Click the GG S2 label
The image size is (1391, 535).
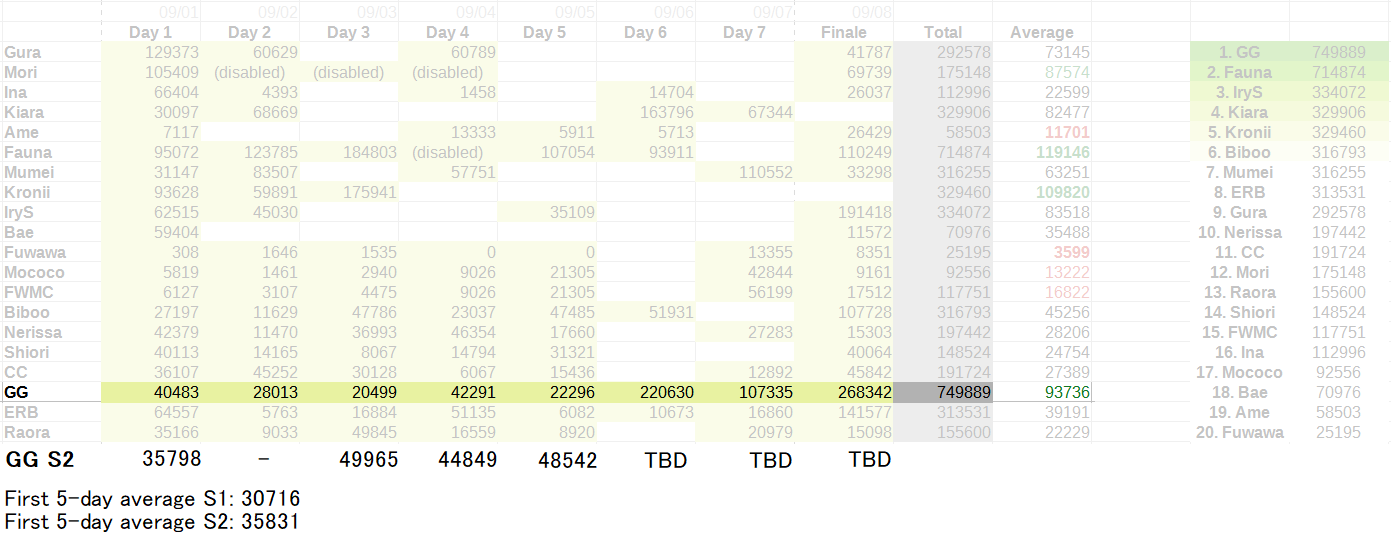pos(40,460)
